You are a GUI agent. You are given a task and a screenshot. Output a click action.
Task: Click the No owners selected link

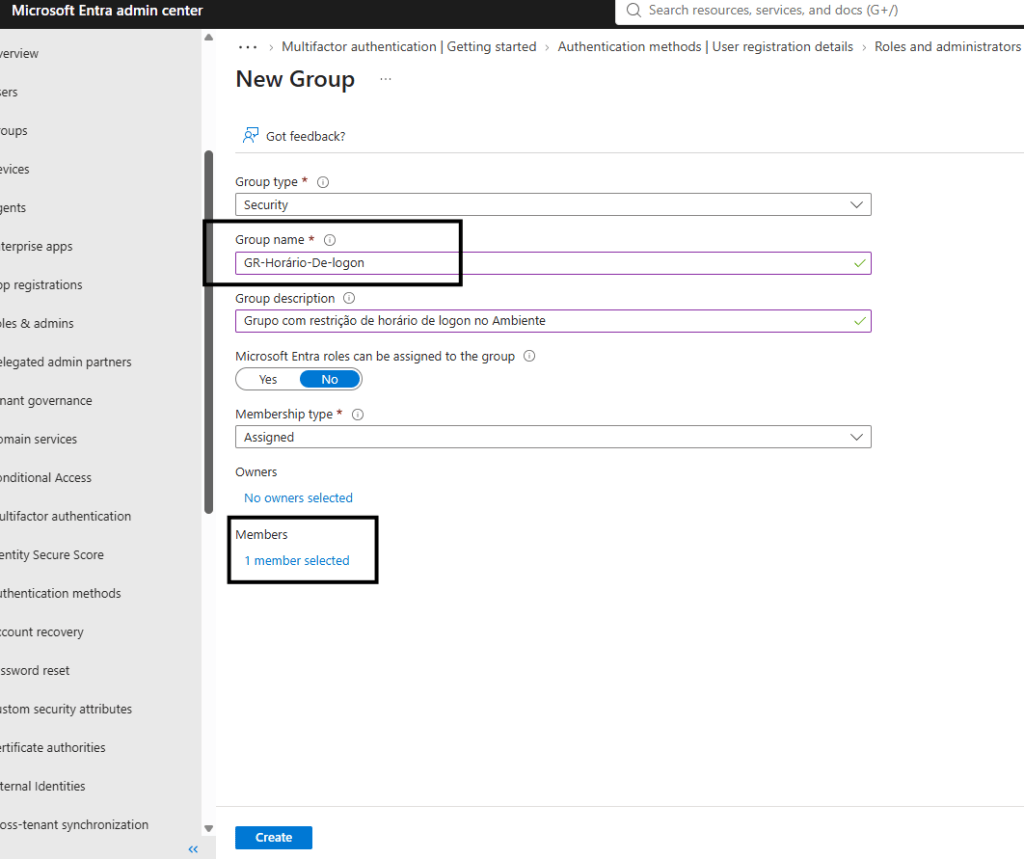point(298,498)
